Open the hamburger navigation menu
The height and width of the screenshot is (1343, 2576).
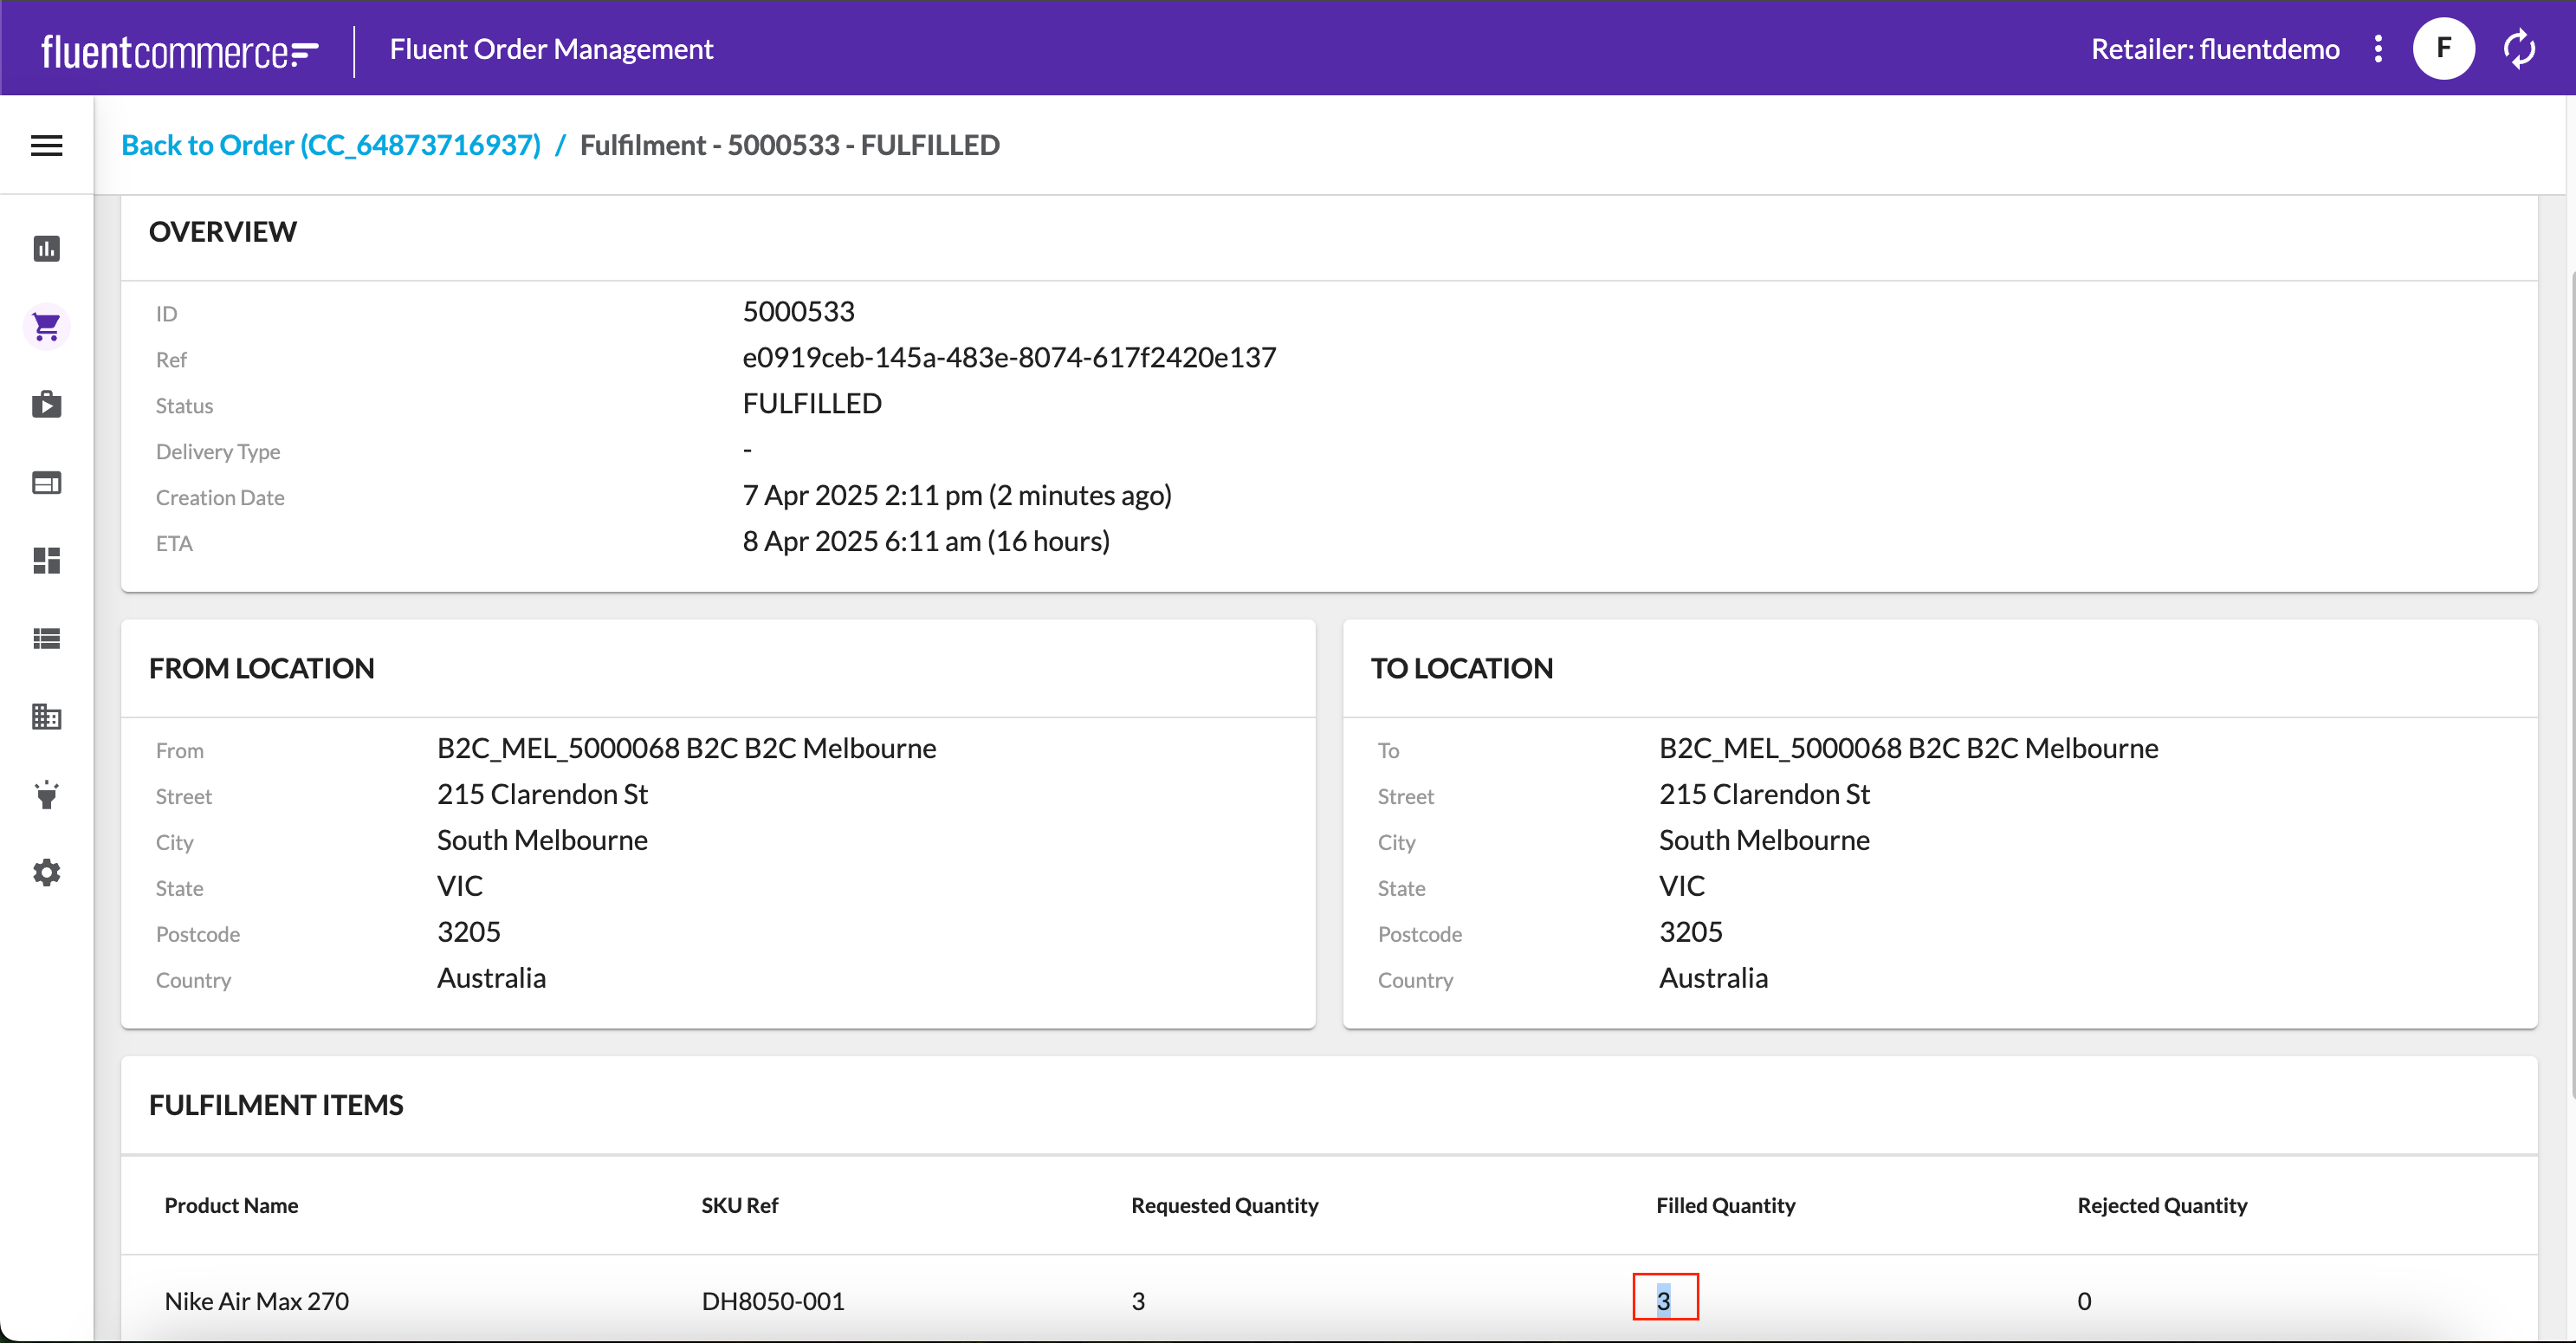[46, 146]
